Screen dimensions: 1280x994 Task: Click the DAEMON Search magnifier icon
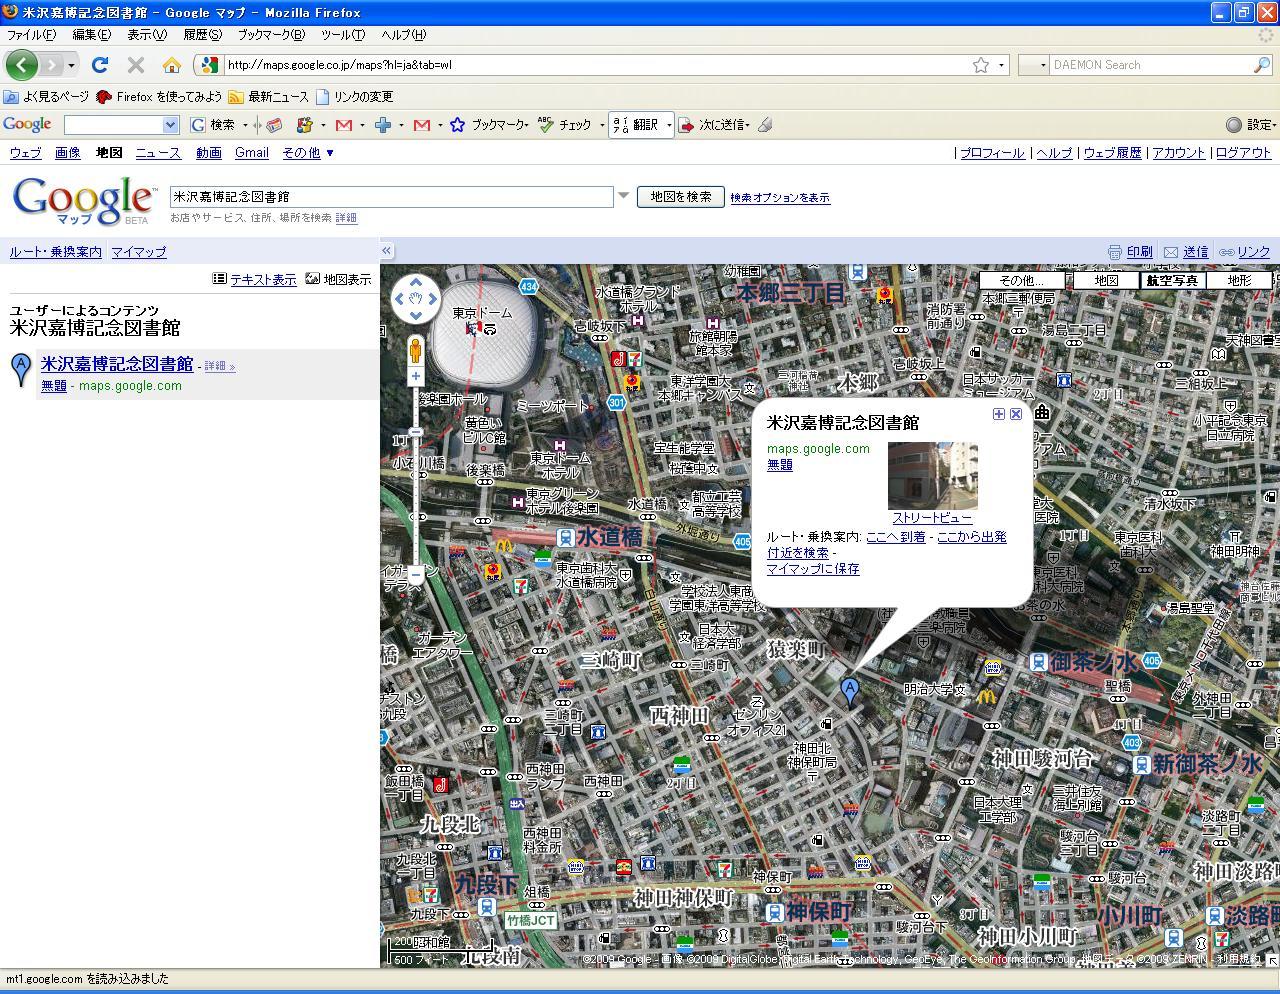coord(1262,65)
